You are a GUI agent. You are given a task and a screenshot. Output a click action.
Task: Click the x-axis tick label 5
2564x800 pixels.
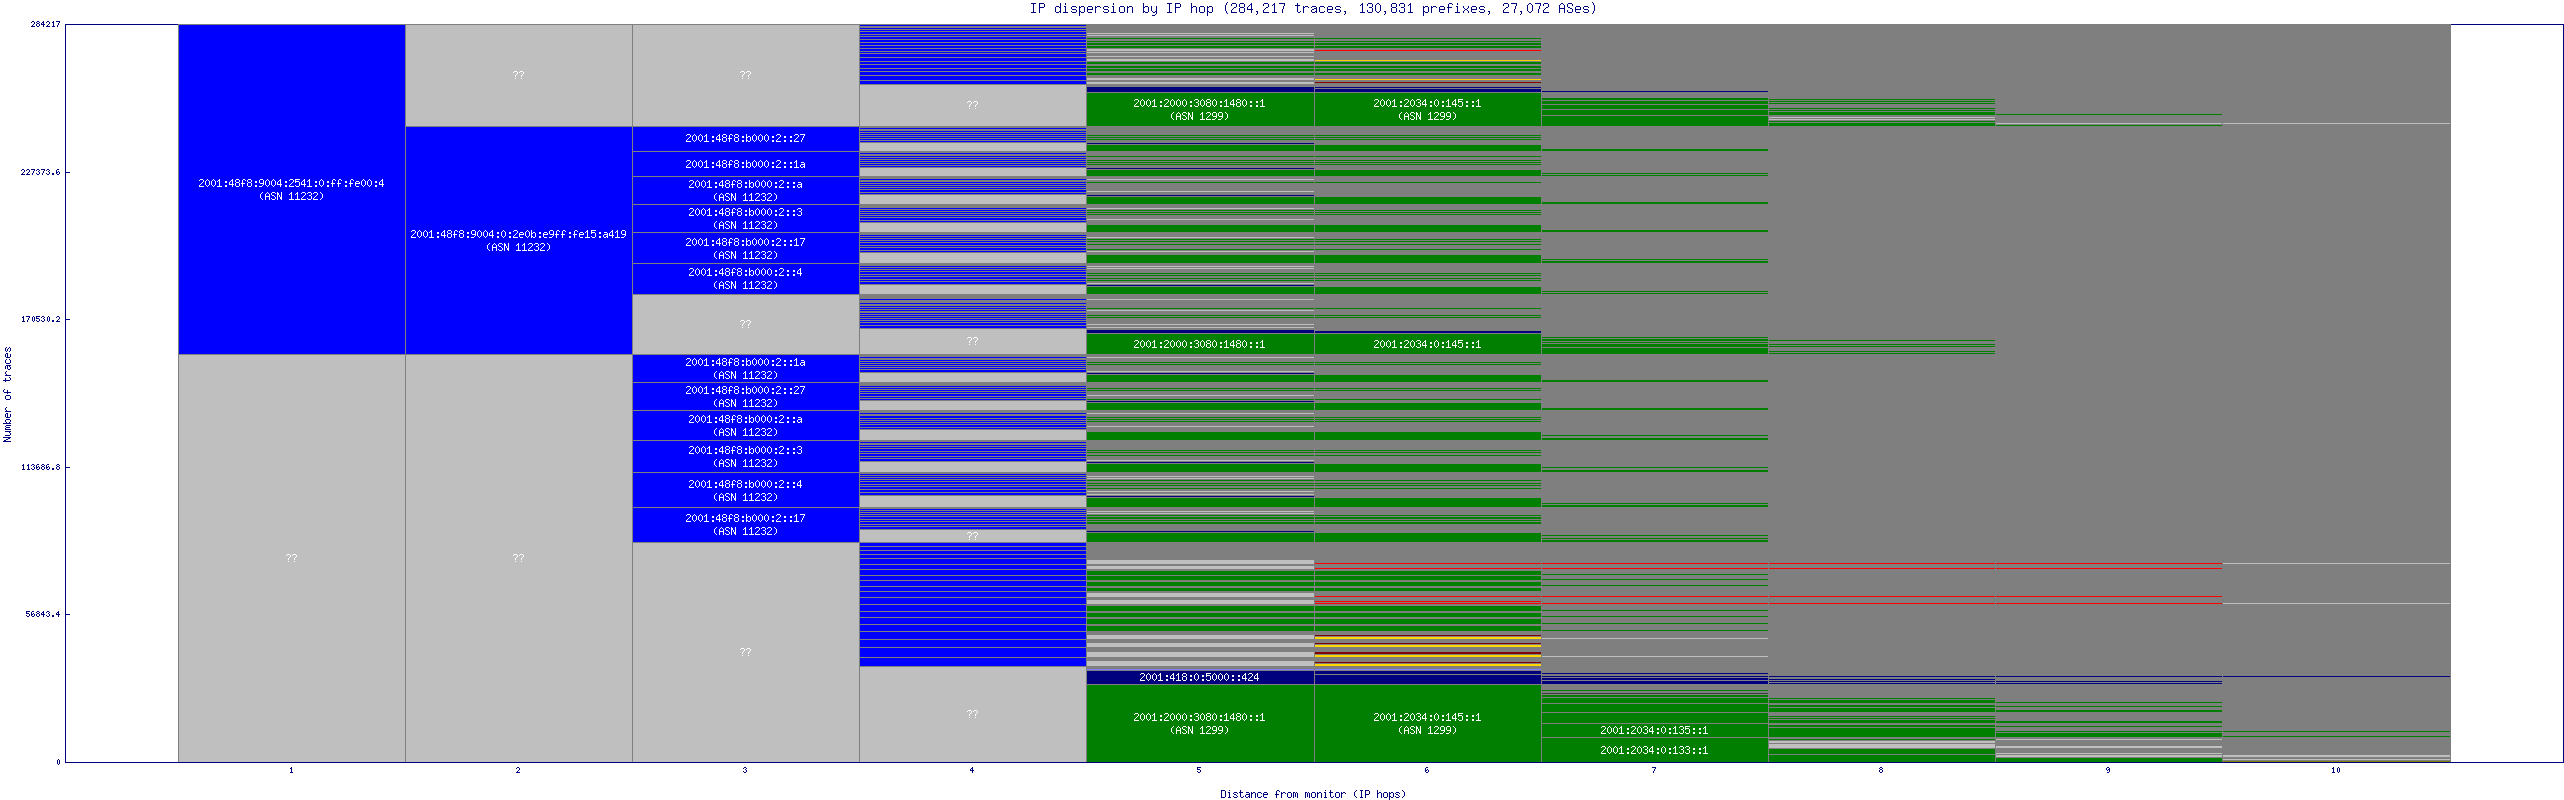tap(1199, 770)
